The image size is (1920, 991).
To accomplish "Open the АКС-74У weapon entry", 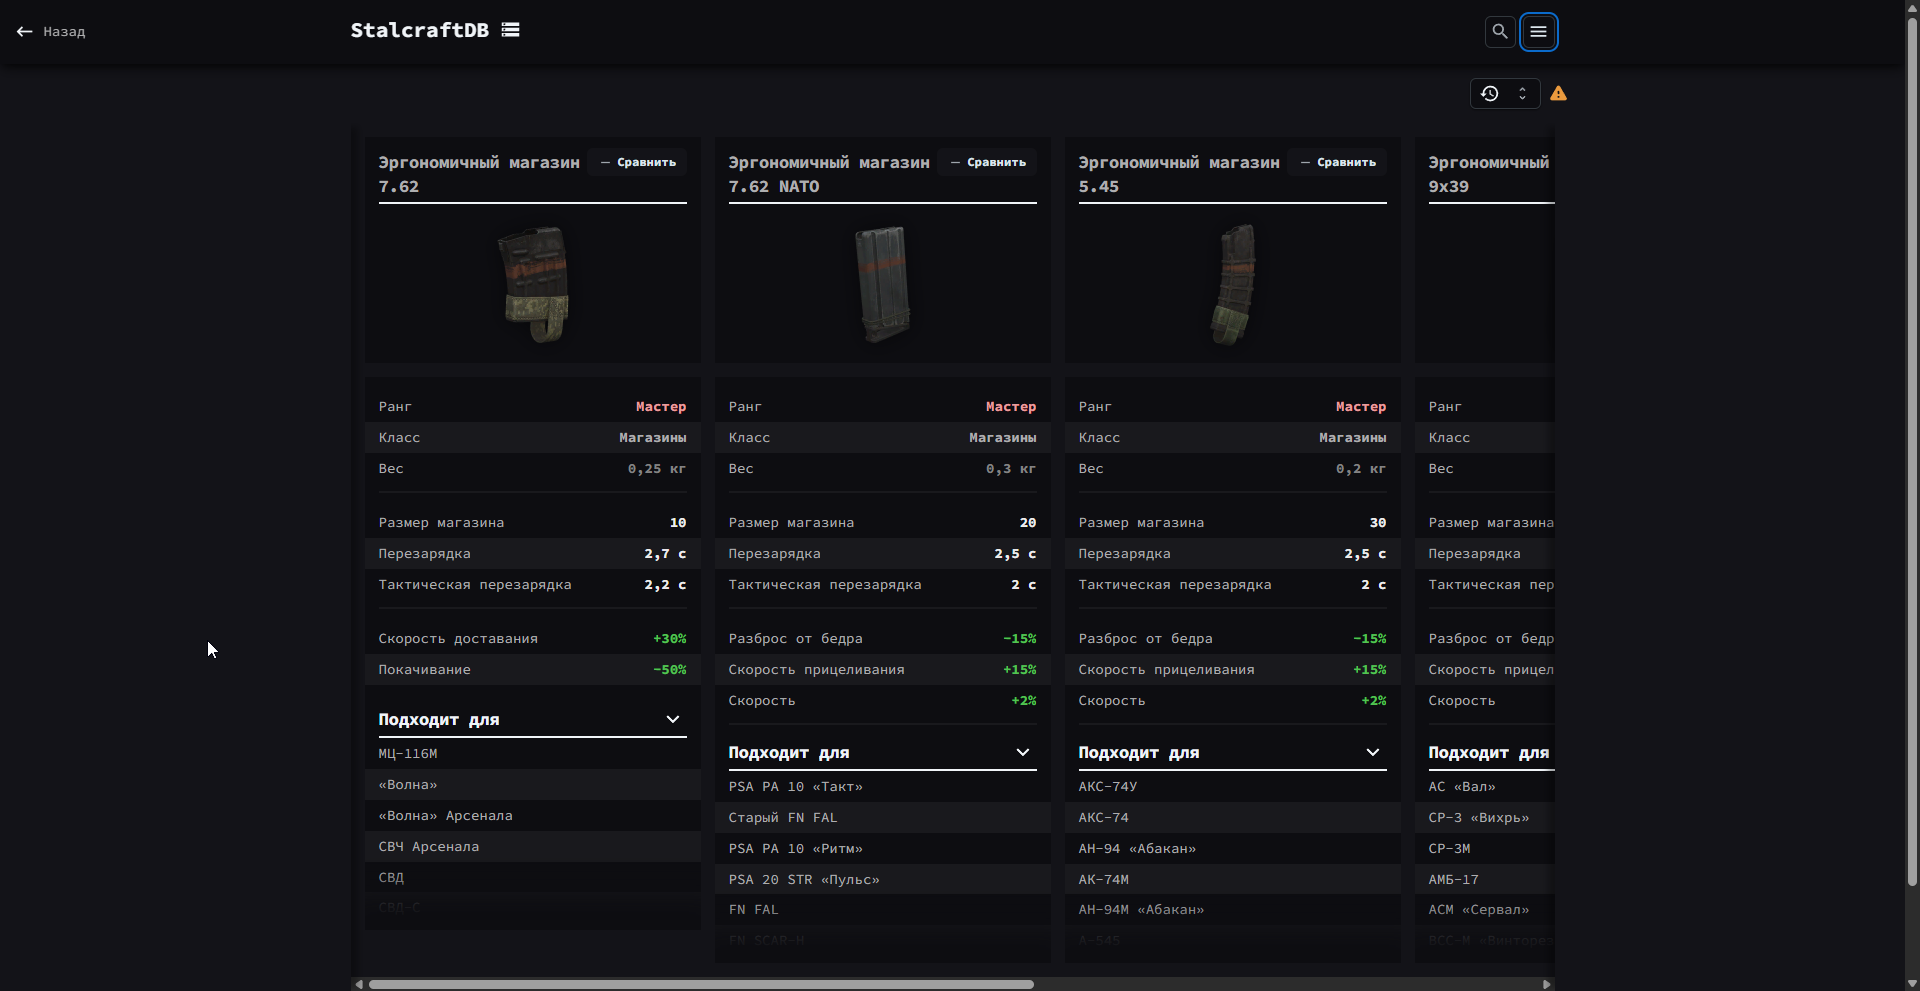I will pyautogui.click(x=1107, y=787).
